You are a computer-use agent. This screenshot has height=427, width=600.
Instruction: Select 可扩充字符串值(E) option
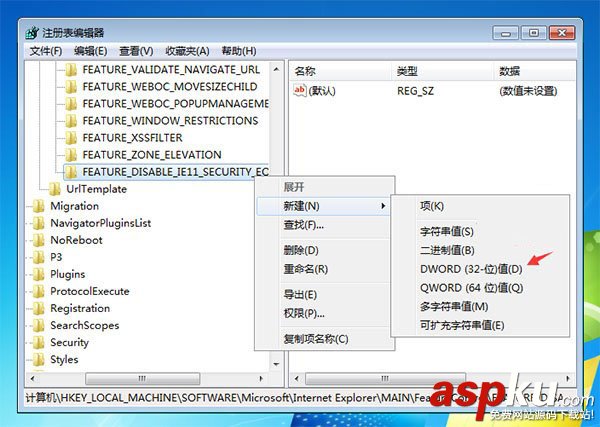pyautogui.click(x=481, y=326)
